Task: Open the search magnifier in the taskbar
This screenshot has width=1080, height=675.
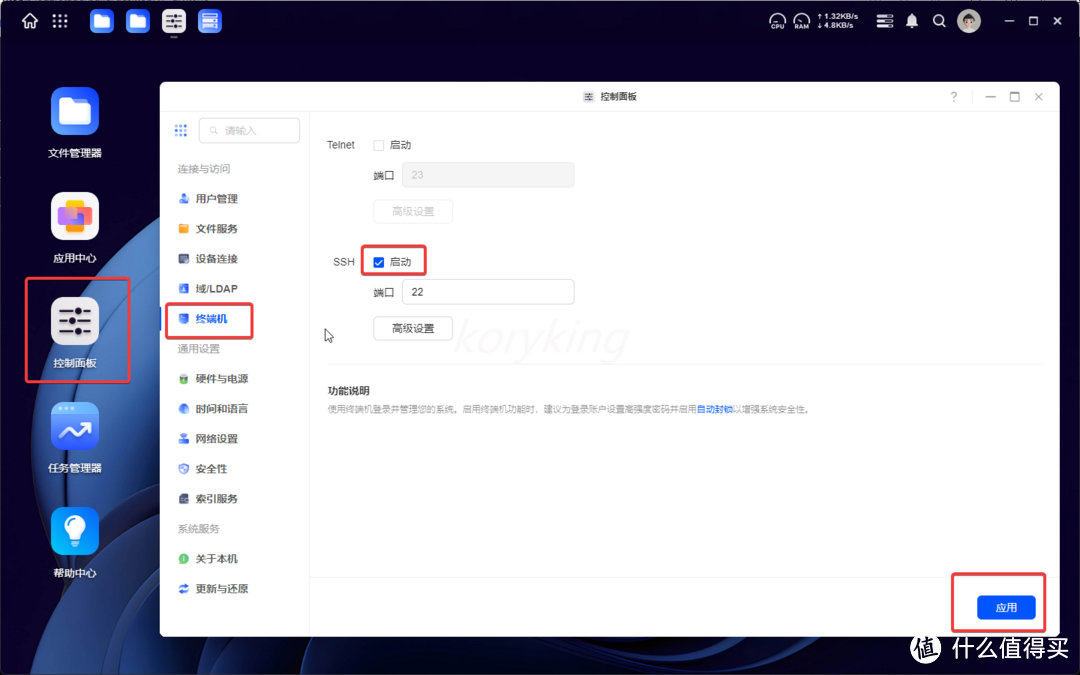Action: 939,20
